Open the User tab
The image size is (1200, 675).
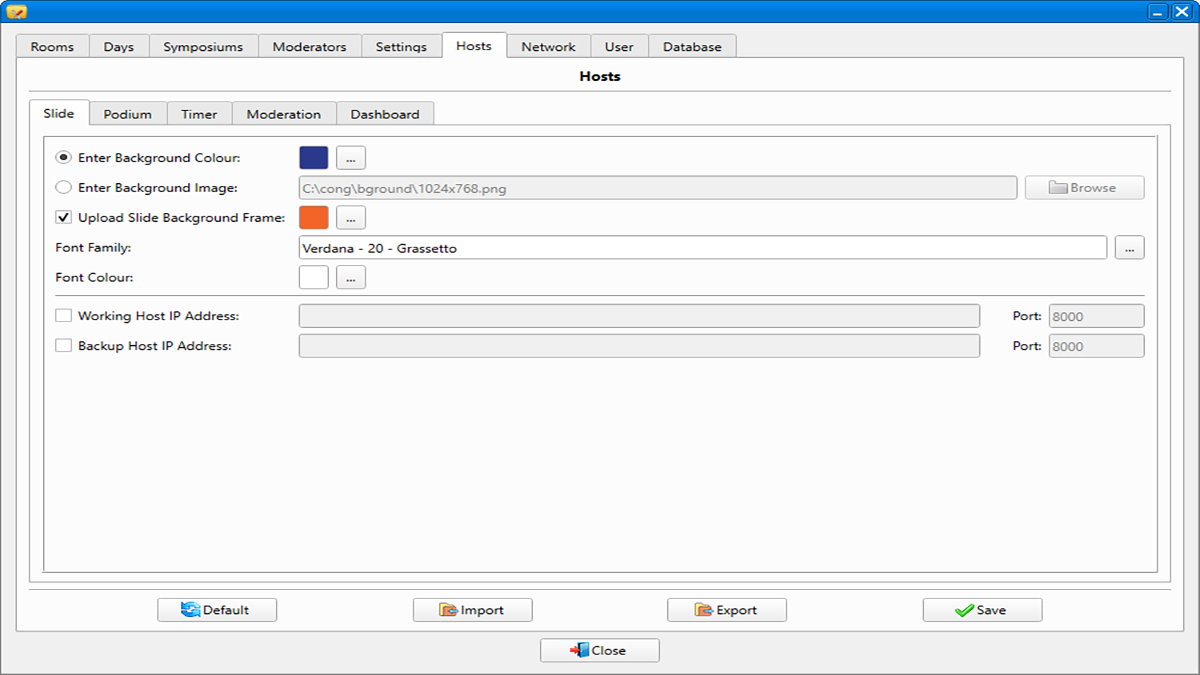tap(619, 46)
